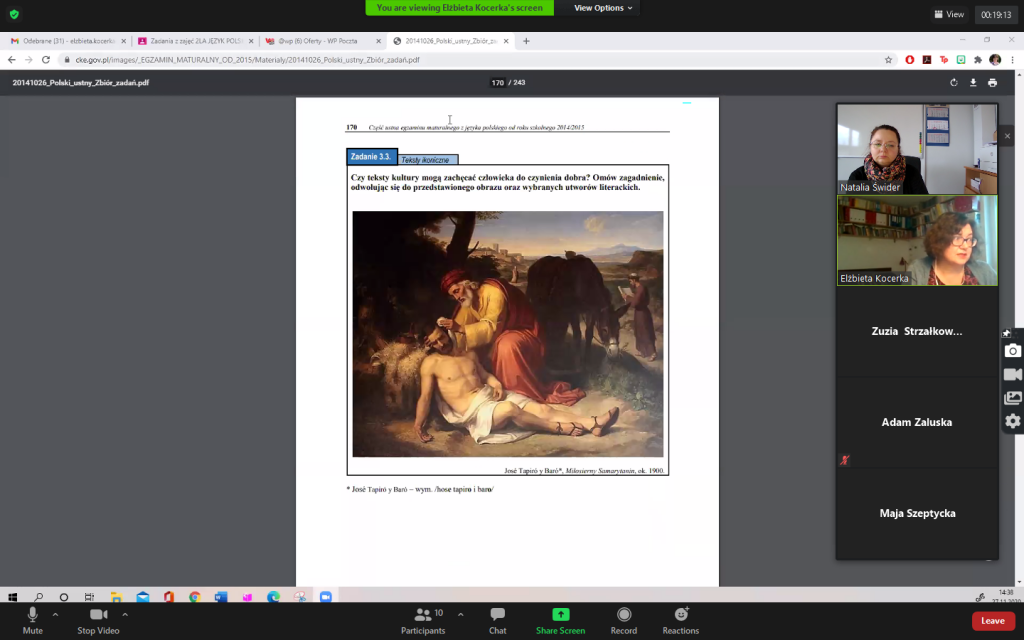
Task: Open the camera snapshot tool in side panel
Action: coord(1012,351)
